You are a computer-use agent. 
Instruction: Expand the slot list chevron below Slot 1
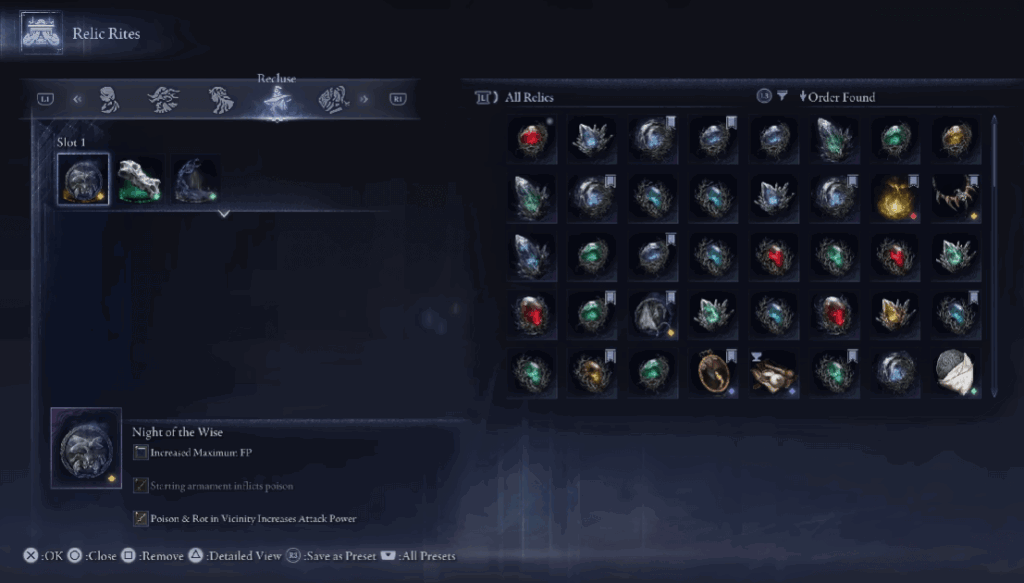point(224,213)
